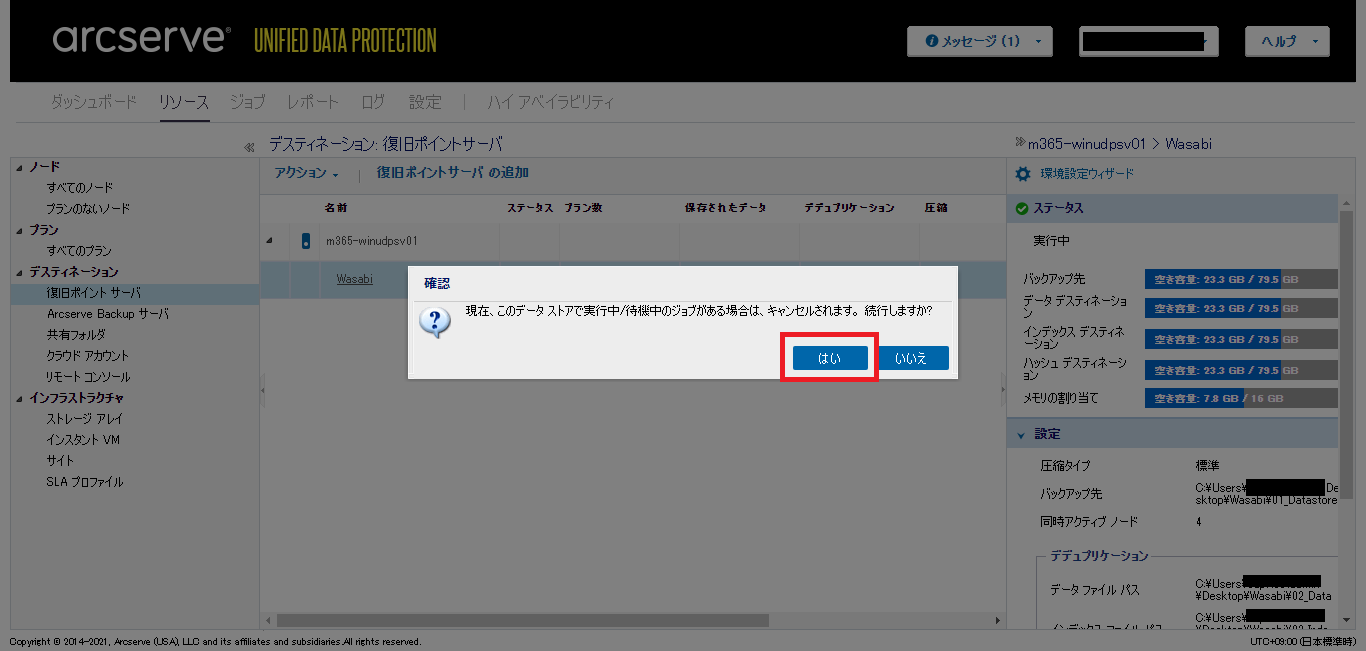Sort by the 保存されたデータ column header

pos(725,208)
